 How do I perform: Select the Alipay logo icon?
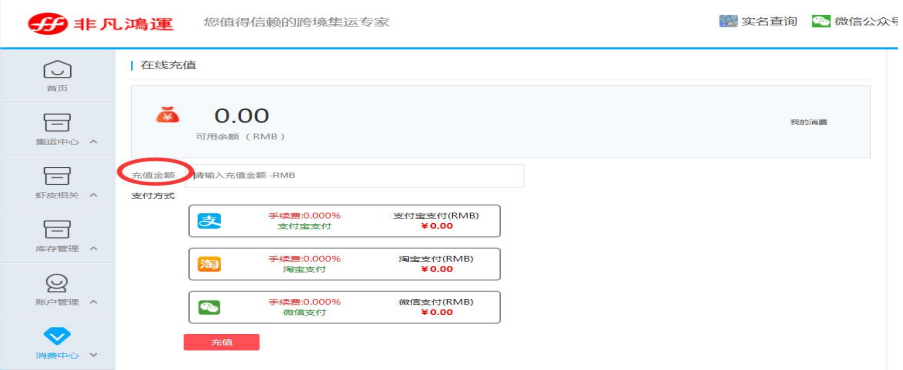point(210,220)
